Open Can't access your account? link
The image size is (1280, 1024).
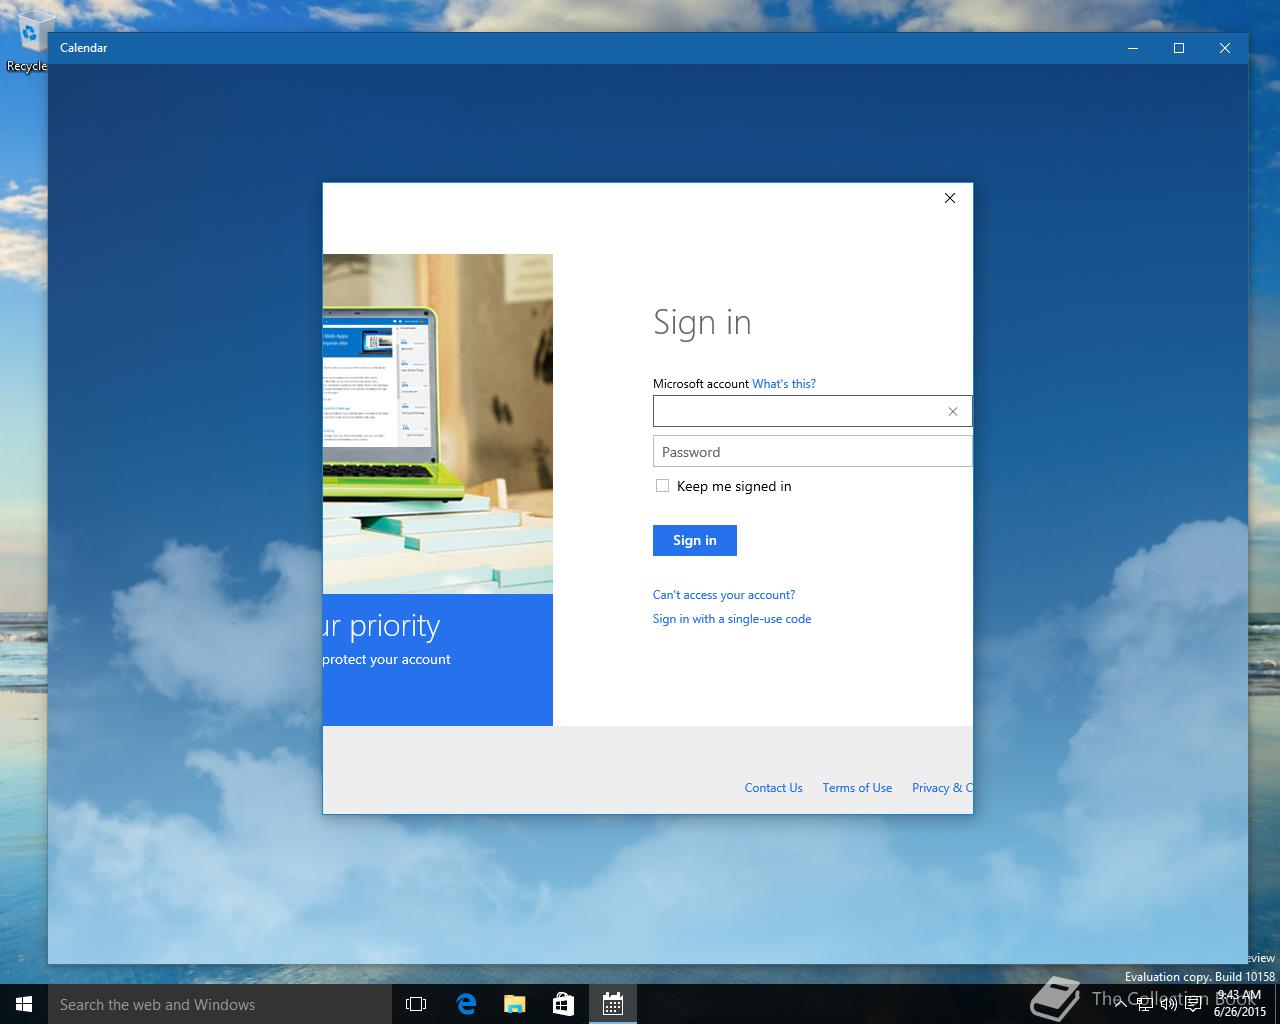[x=724, y=595]
